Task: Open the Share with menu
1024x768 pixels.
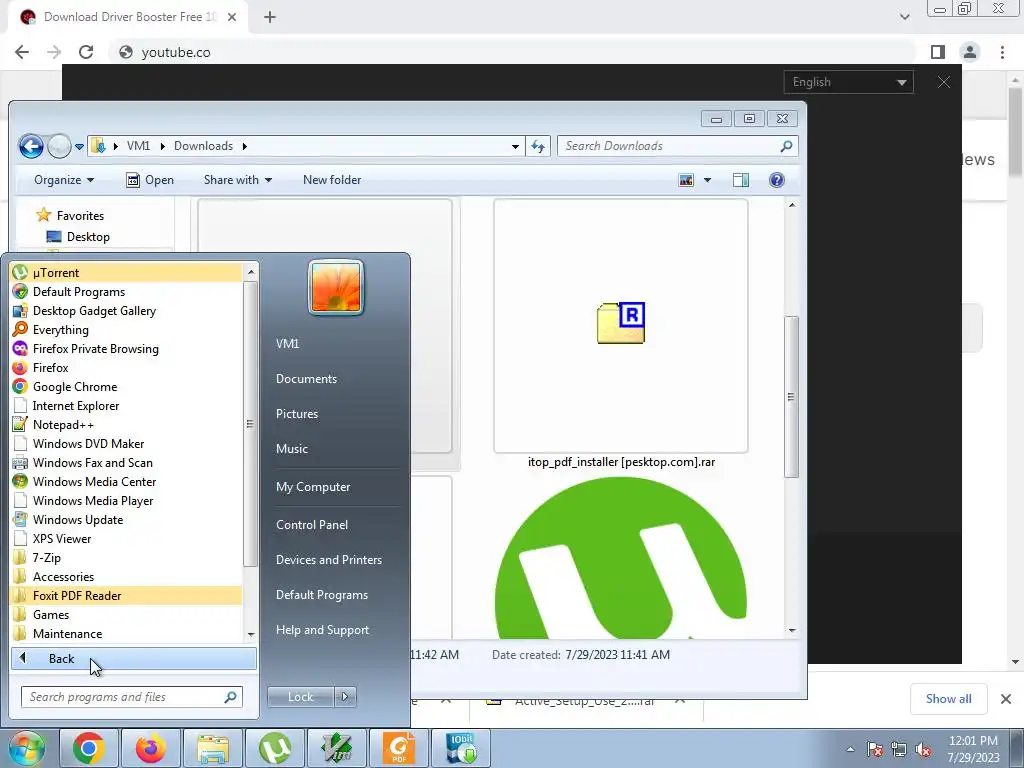Action: tap(238, 180)
